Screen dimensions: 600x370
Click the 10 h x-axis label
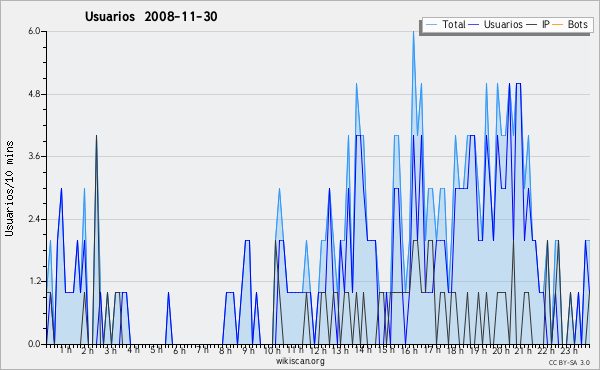coord(272,350)
